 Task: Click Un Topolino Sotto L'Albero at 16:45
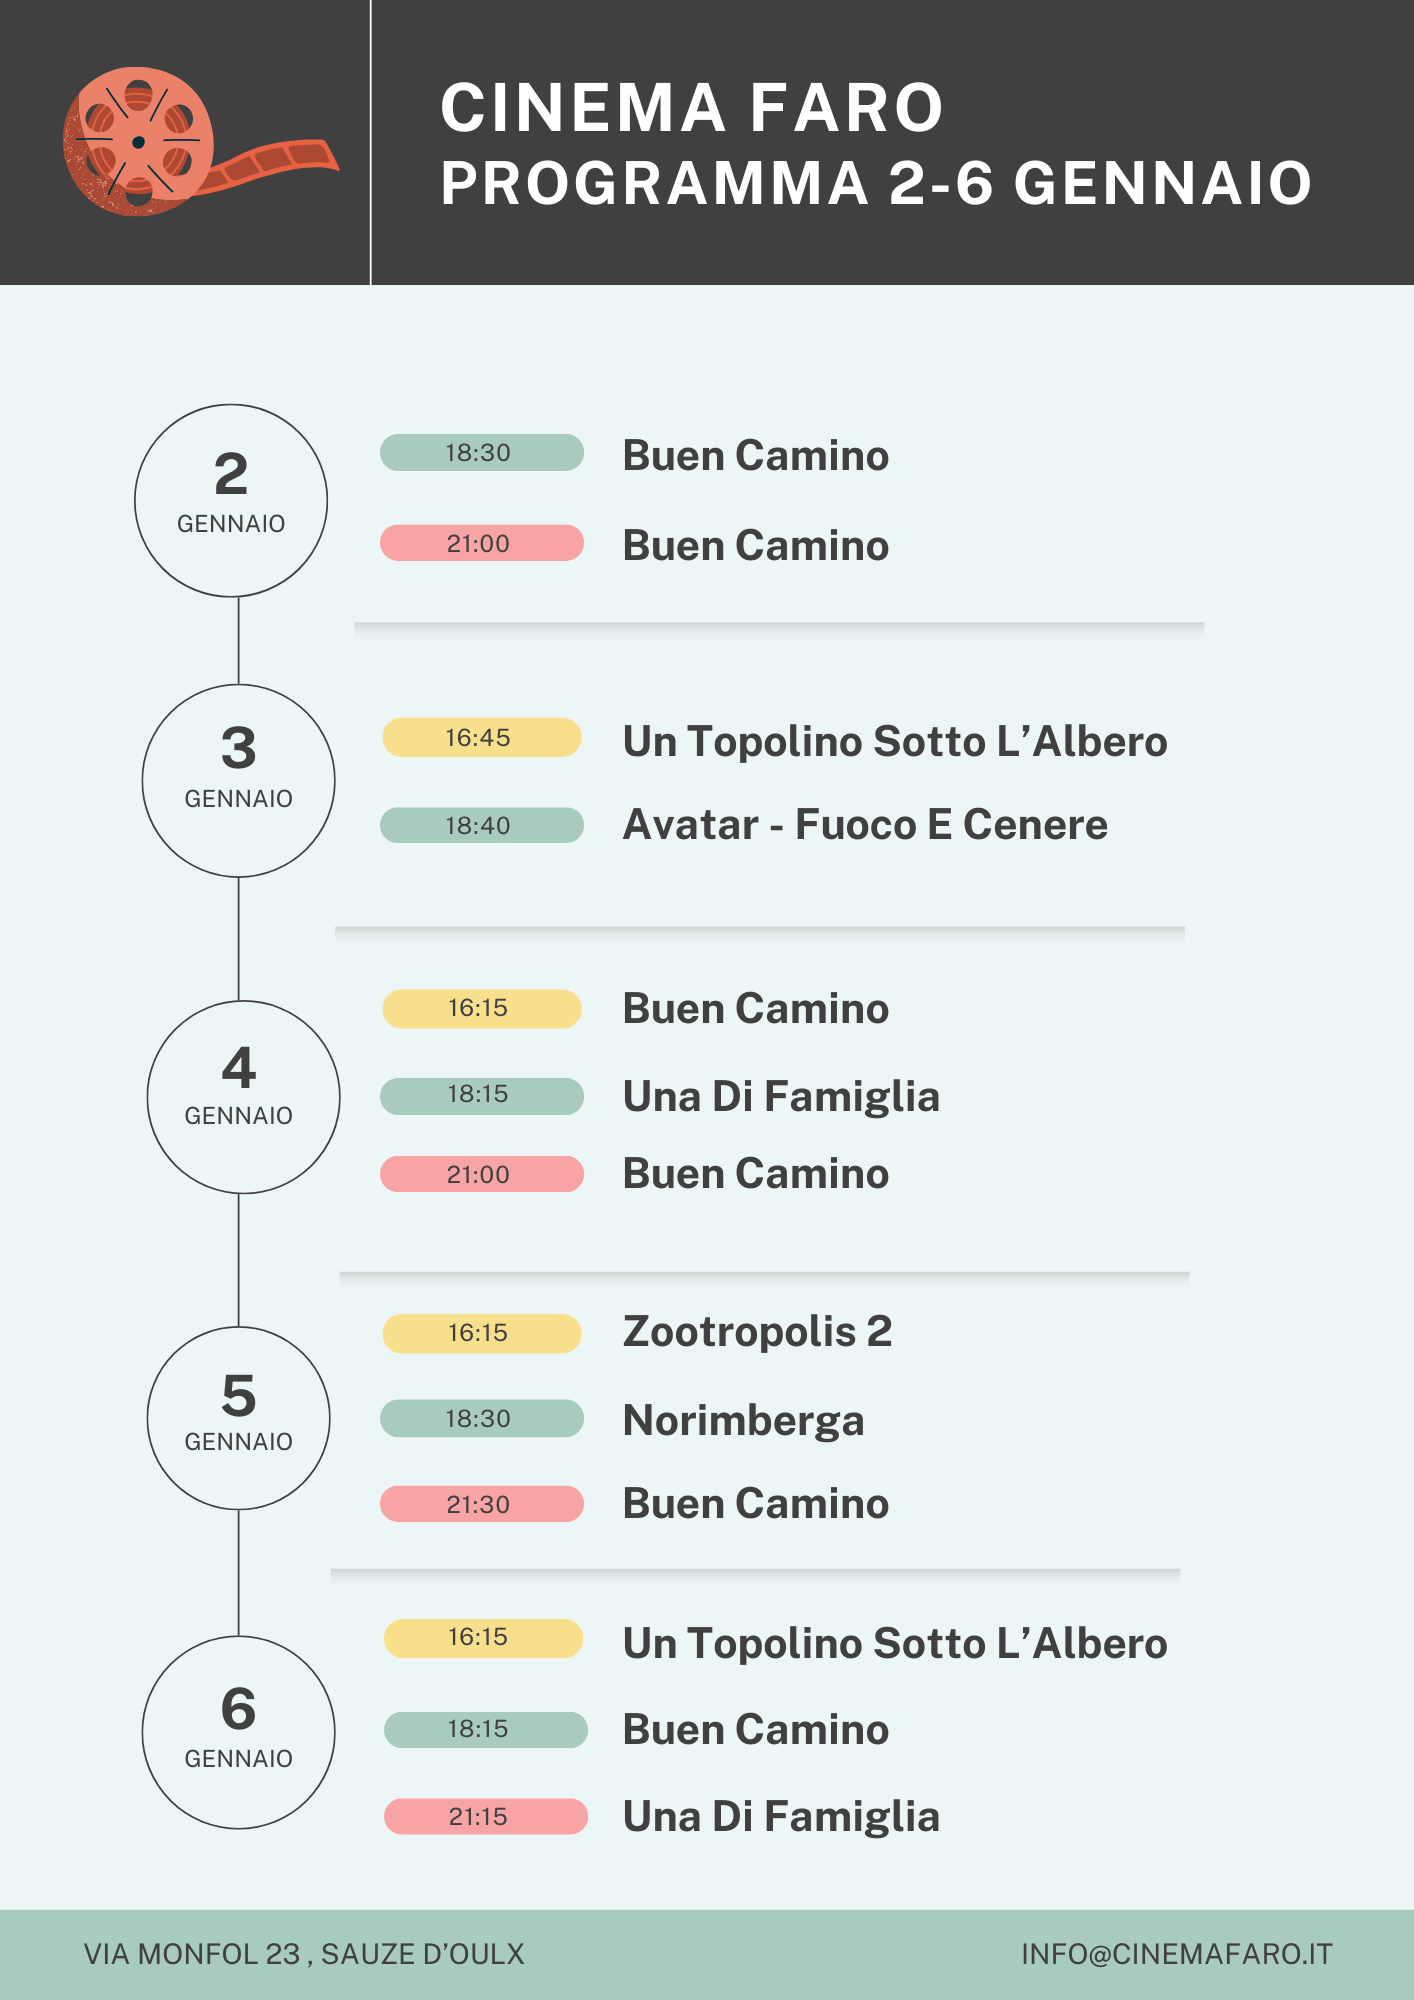pos(895,742)
